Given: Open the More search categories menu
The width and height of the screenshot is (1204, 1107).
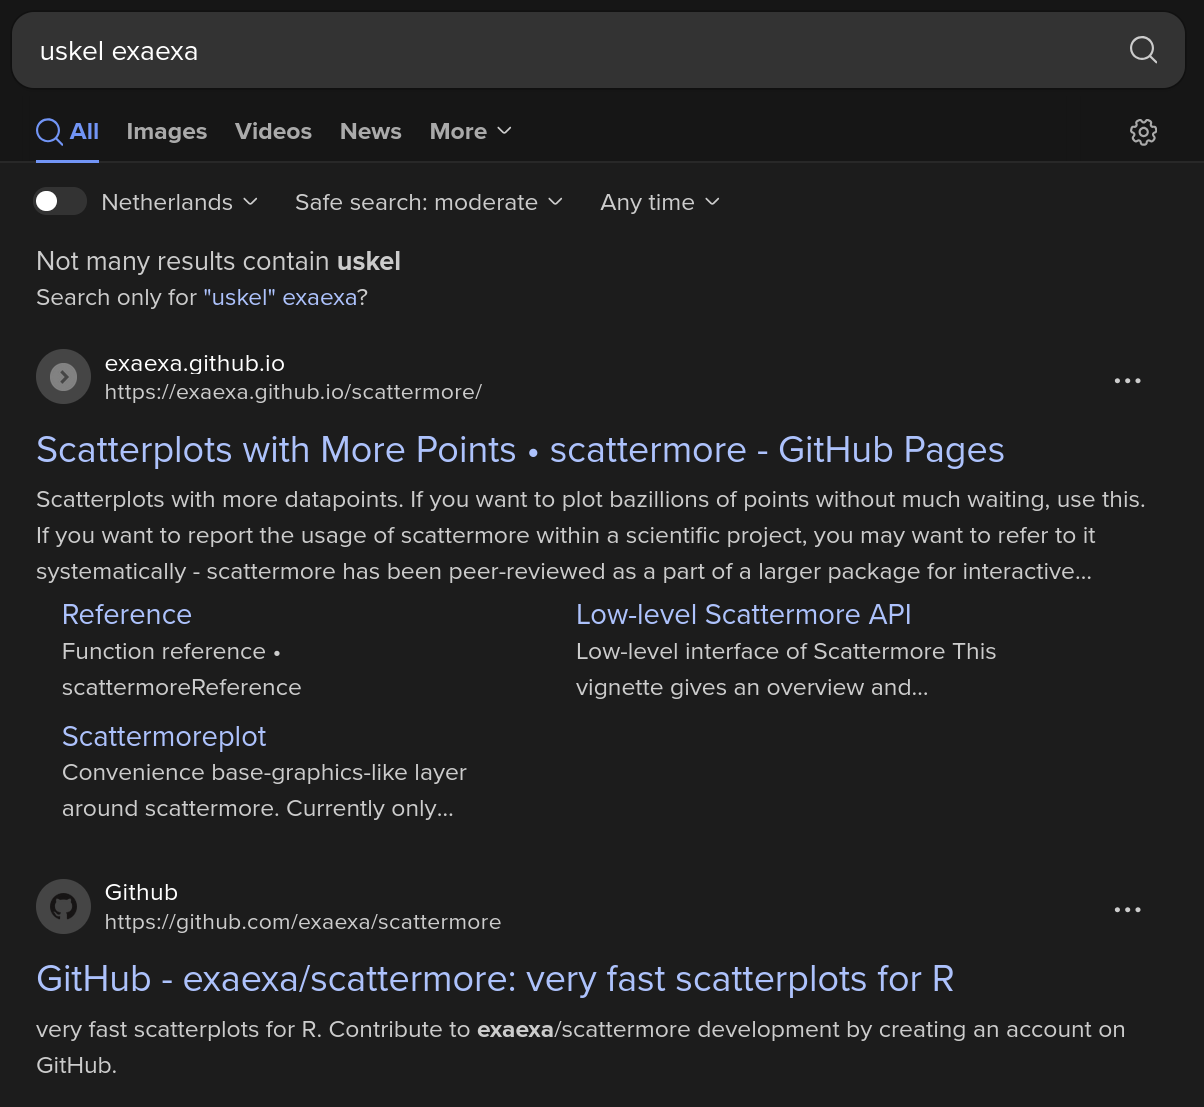Looking at the screenshot, I should point(470,132).
